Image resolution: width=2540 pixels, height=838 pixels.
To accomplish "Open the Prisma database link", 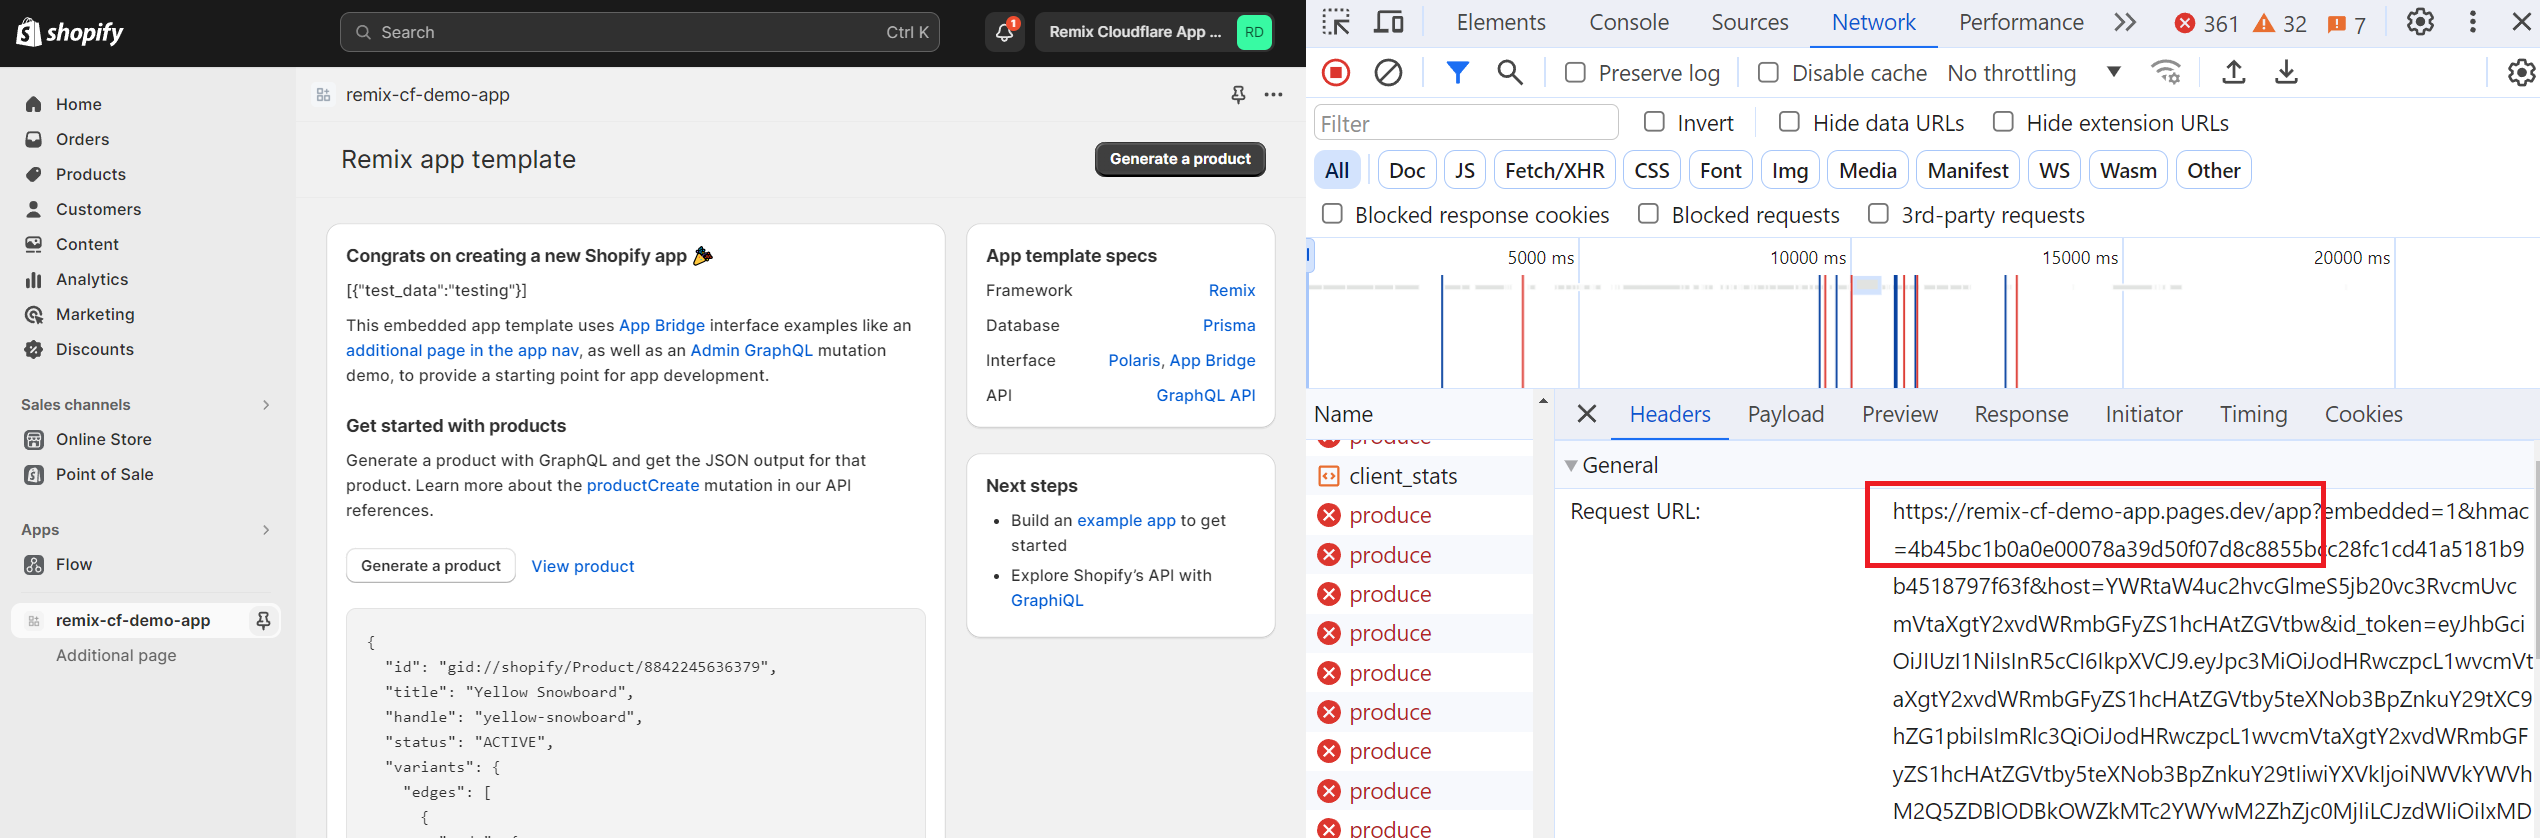I will click(x=1229, y=325).
